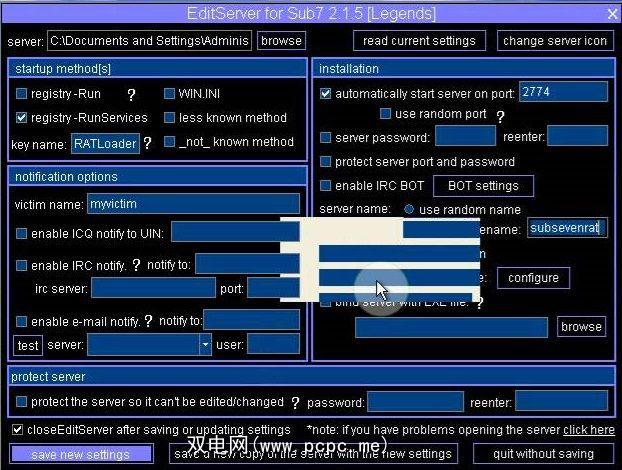Enable _not_ known method checkbox

pyautogui.click(x=169, y=142)
